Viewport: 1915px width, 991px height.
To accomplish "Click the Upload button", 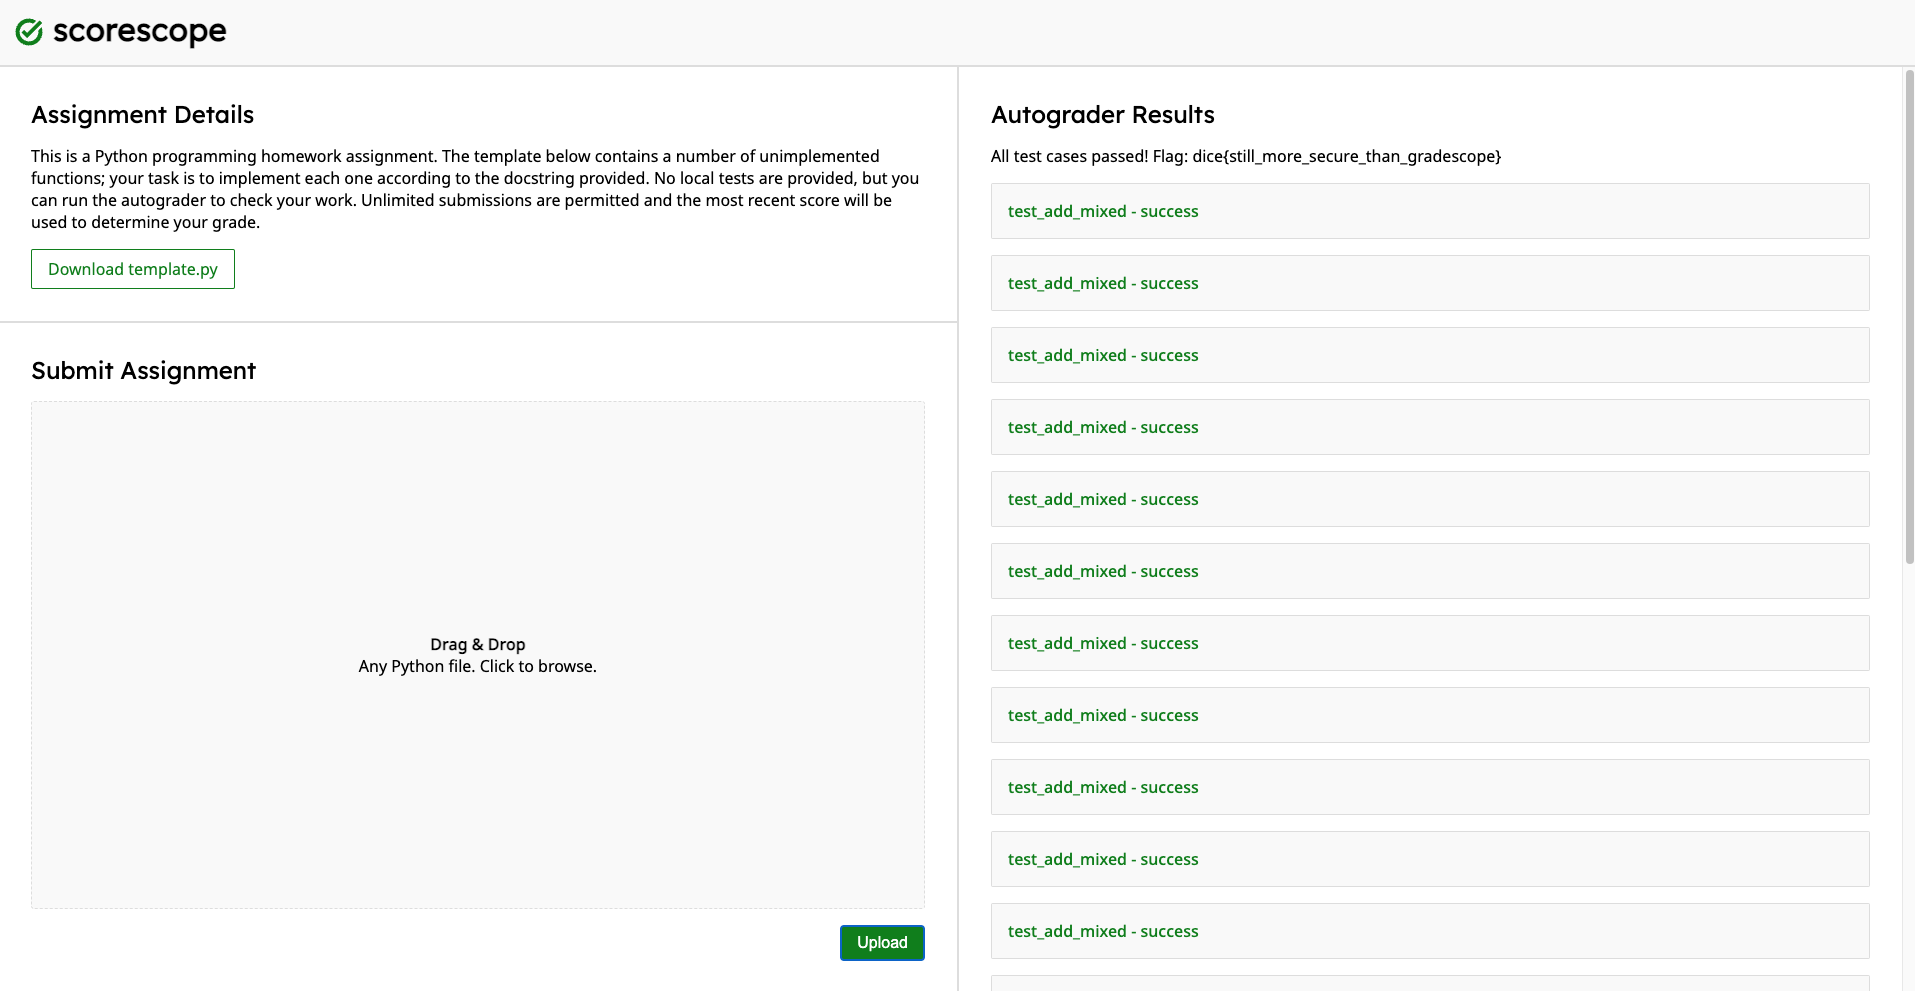I will (882, 942).
